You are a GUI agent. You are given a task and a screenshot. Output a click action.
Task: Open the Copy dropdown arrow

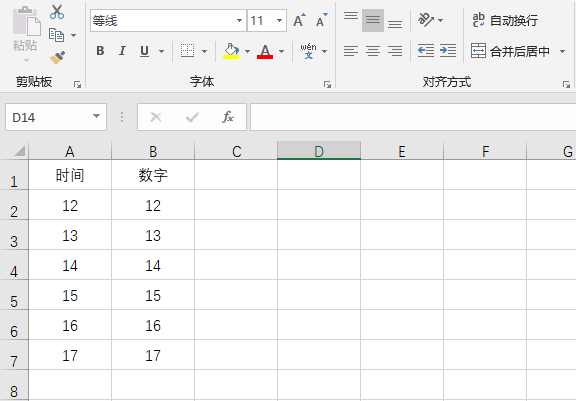(73, 35)
